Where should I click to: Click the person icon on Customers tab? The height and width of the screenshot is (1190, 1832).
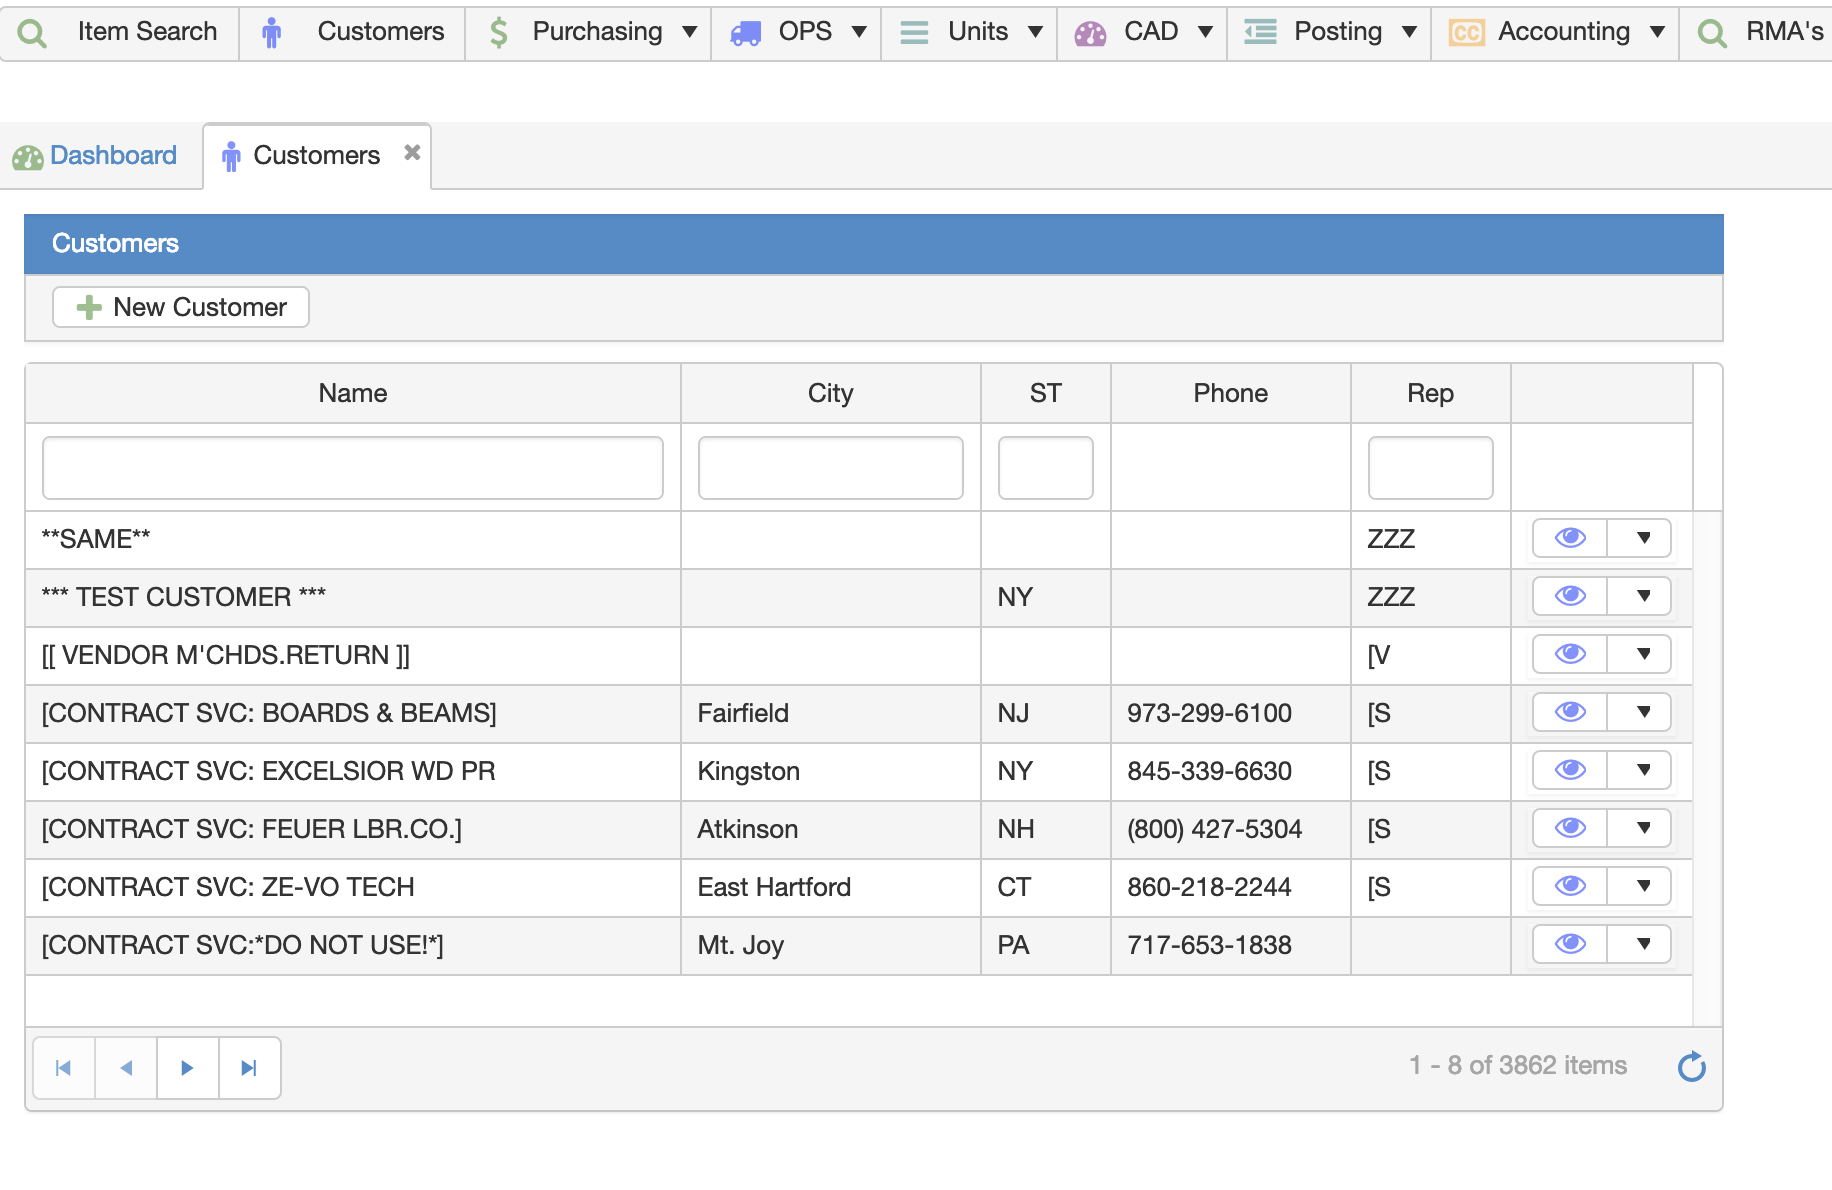pyautogui.click(x=231, y=156)
